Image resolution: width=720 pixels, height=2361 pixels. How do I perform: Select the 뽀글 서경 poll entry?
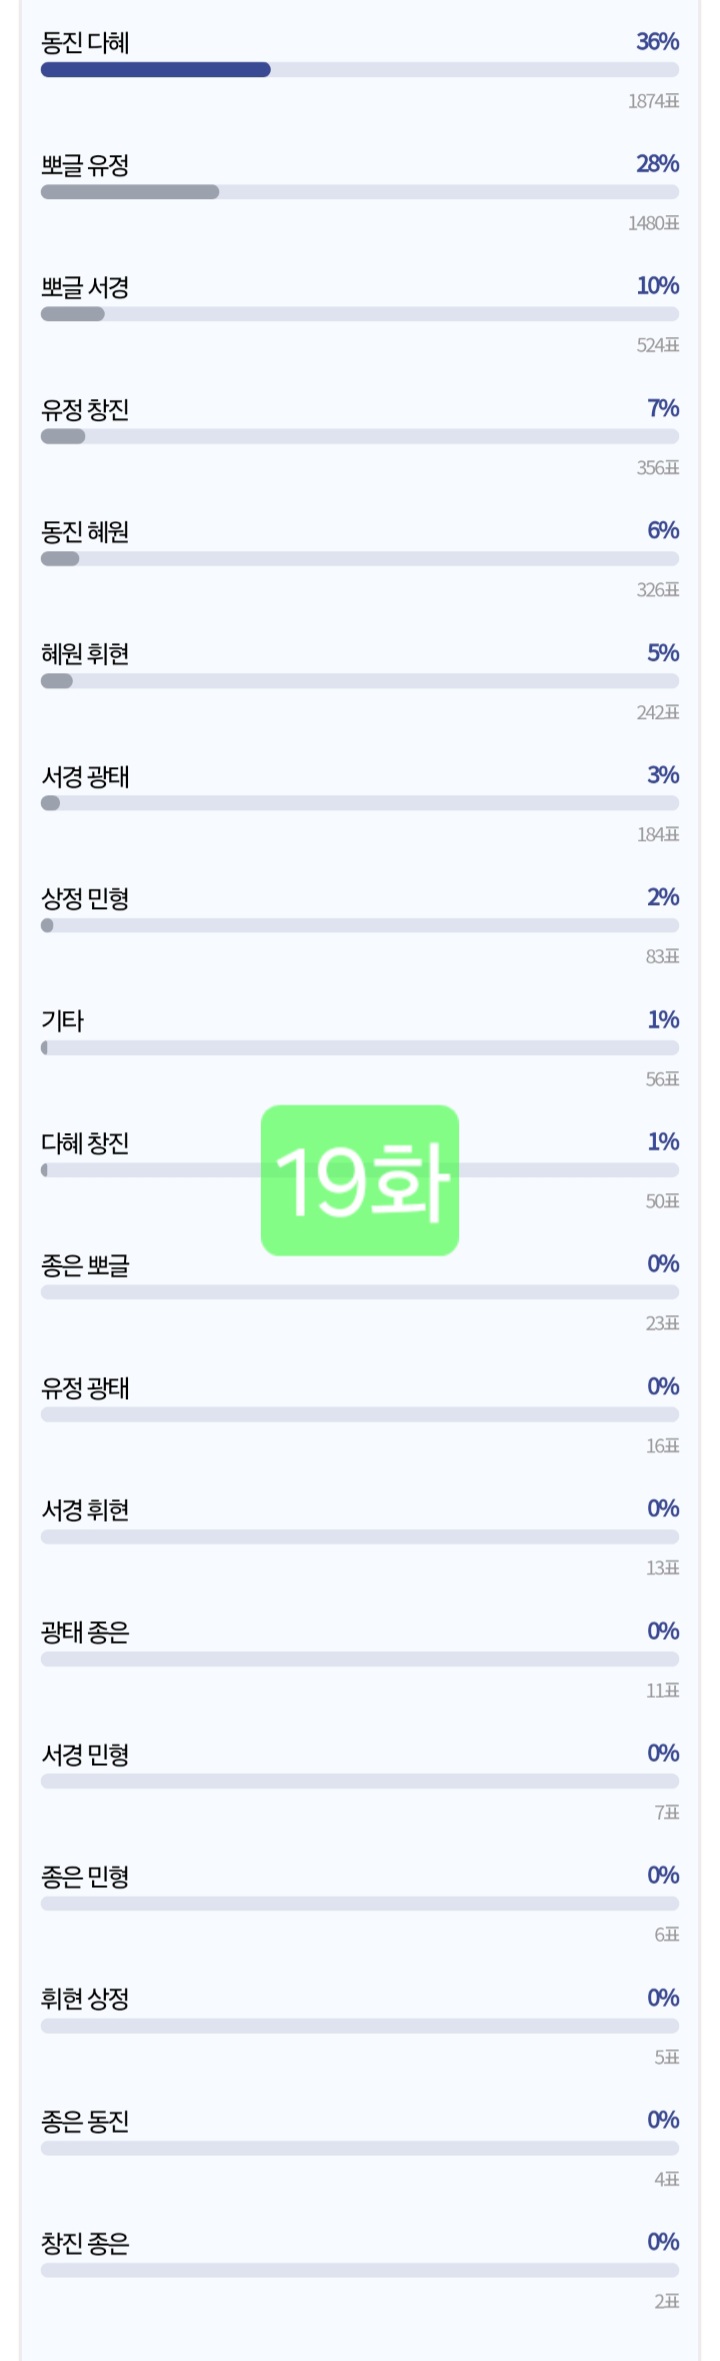click(x=85, y=288)
